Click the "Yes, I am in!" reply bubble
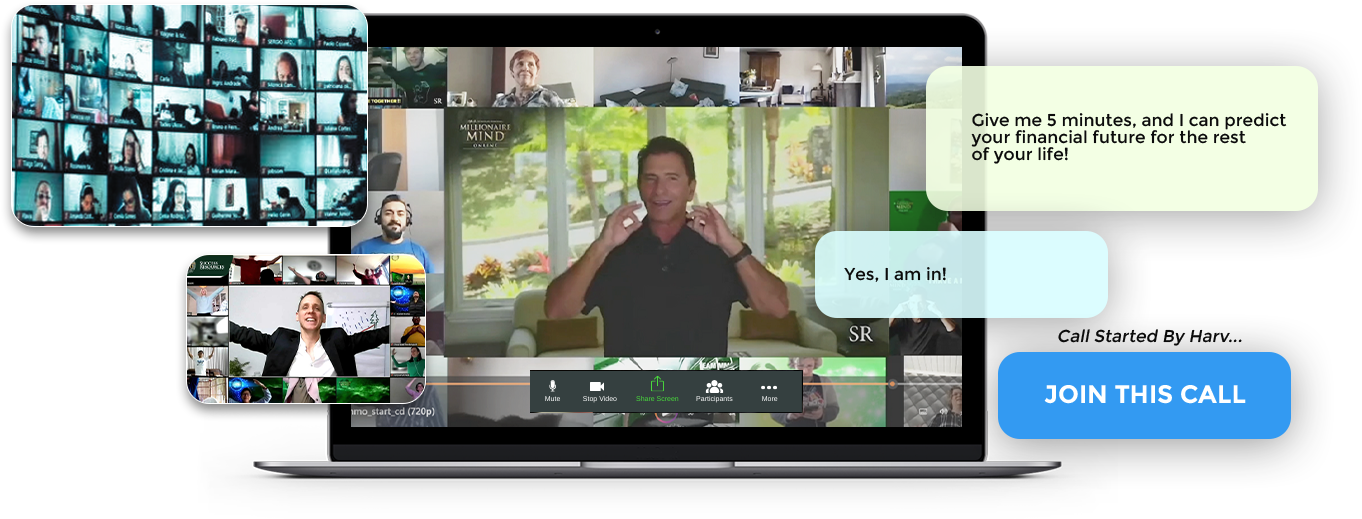The width and height of the screenshot is (1362, 519). [x=960, y=275]
